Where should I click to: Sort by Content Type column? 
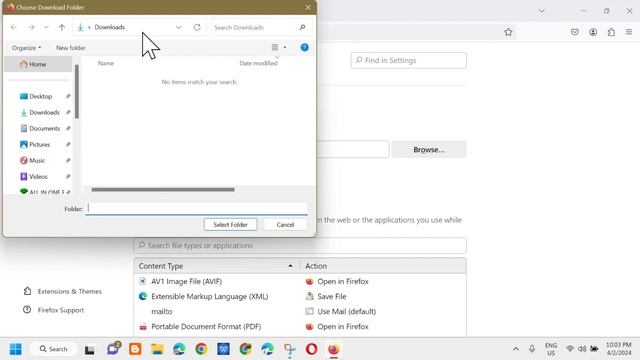(216, 266)
